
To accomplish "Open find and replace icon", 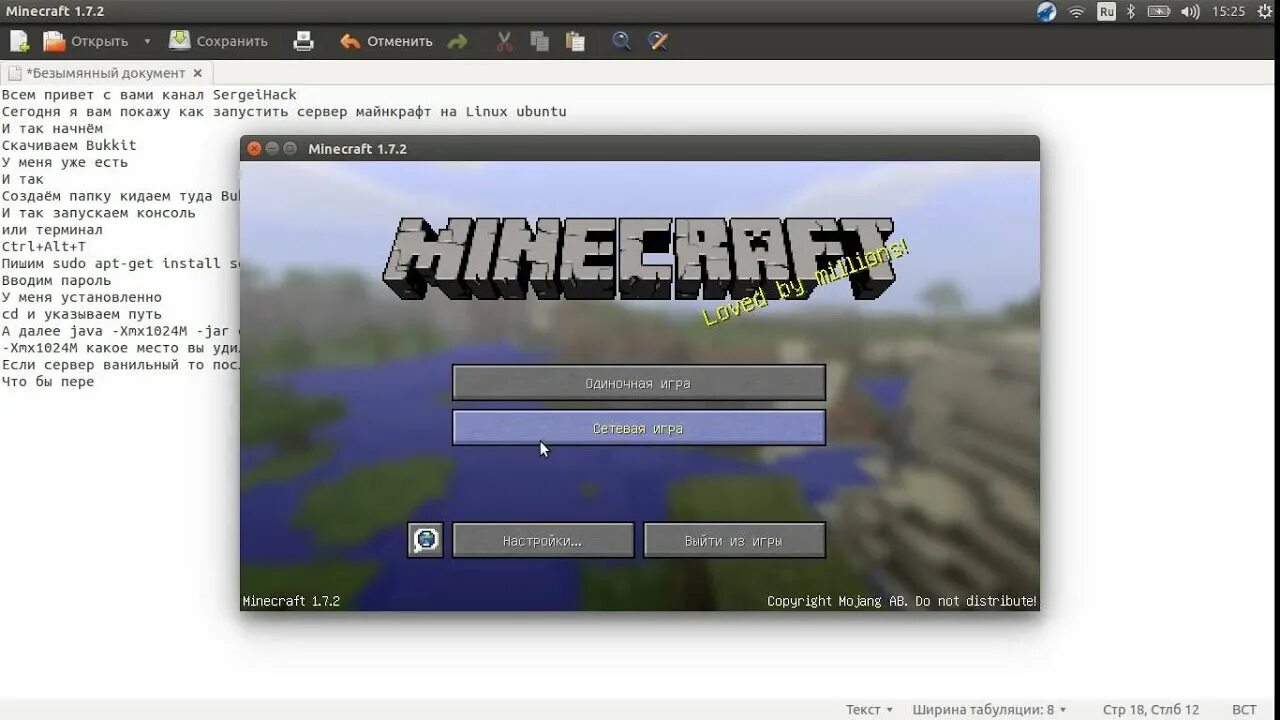I will point(657,41).
